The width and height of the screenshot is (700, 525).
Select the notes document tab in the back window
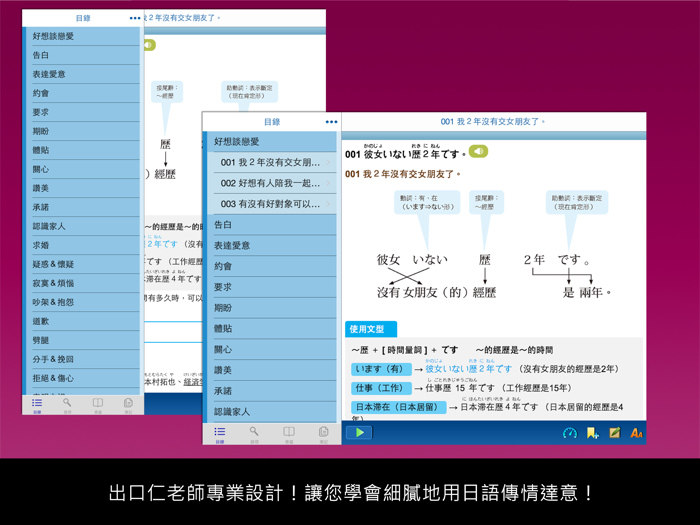coord(128,405)
